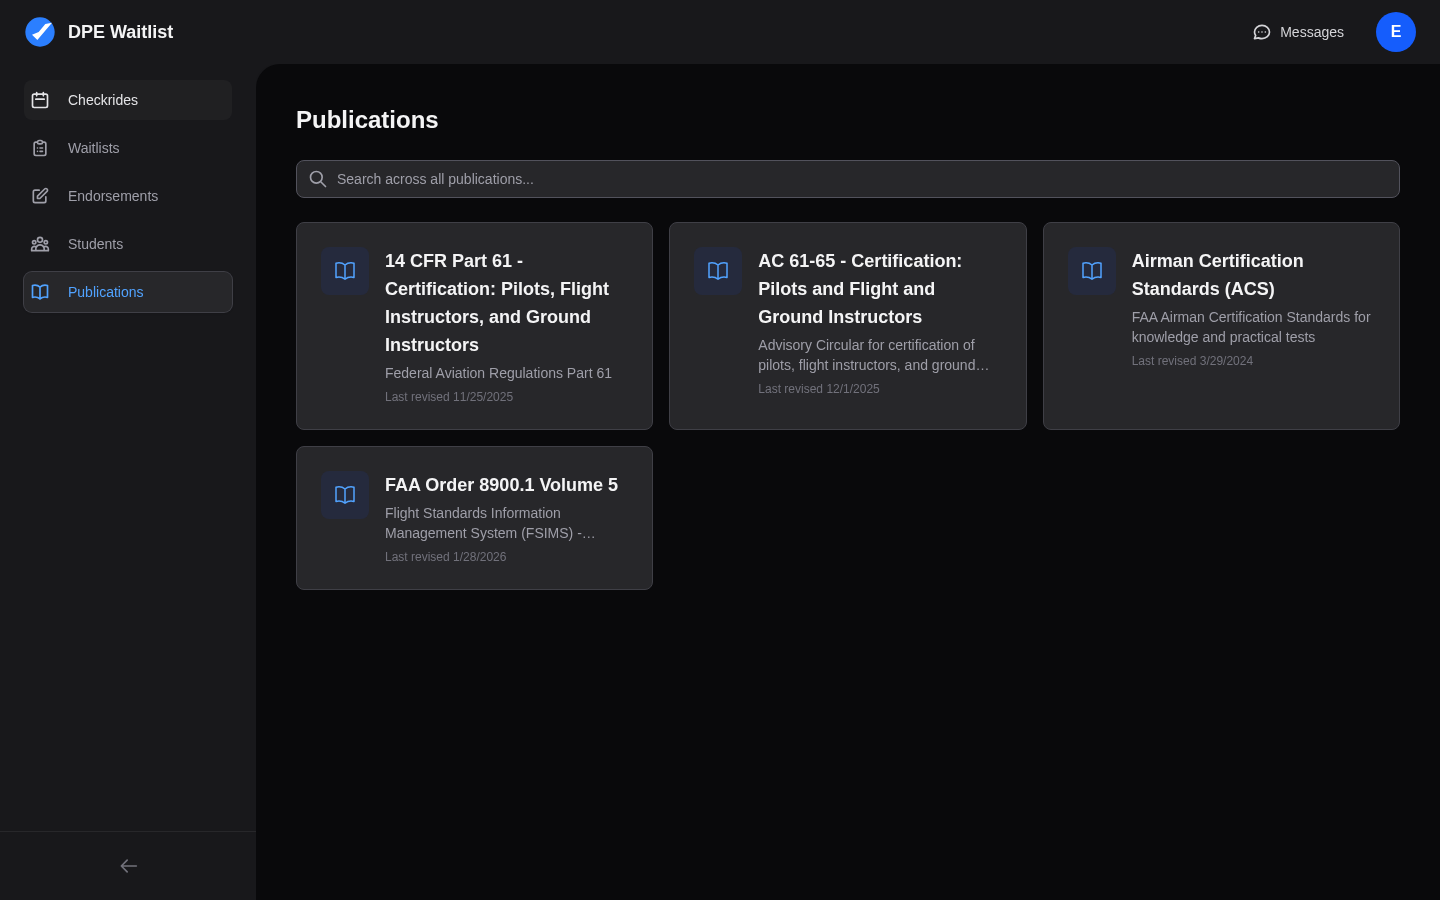Click the book icon on the FAA Order 8900.1 card
The width and height of the screenshot is (1440, 900).
[344, 495]
